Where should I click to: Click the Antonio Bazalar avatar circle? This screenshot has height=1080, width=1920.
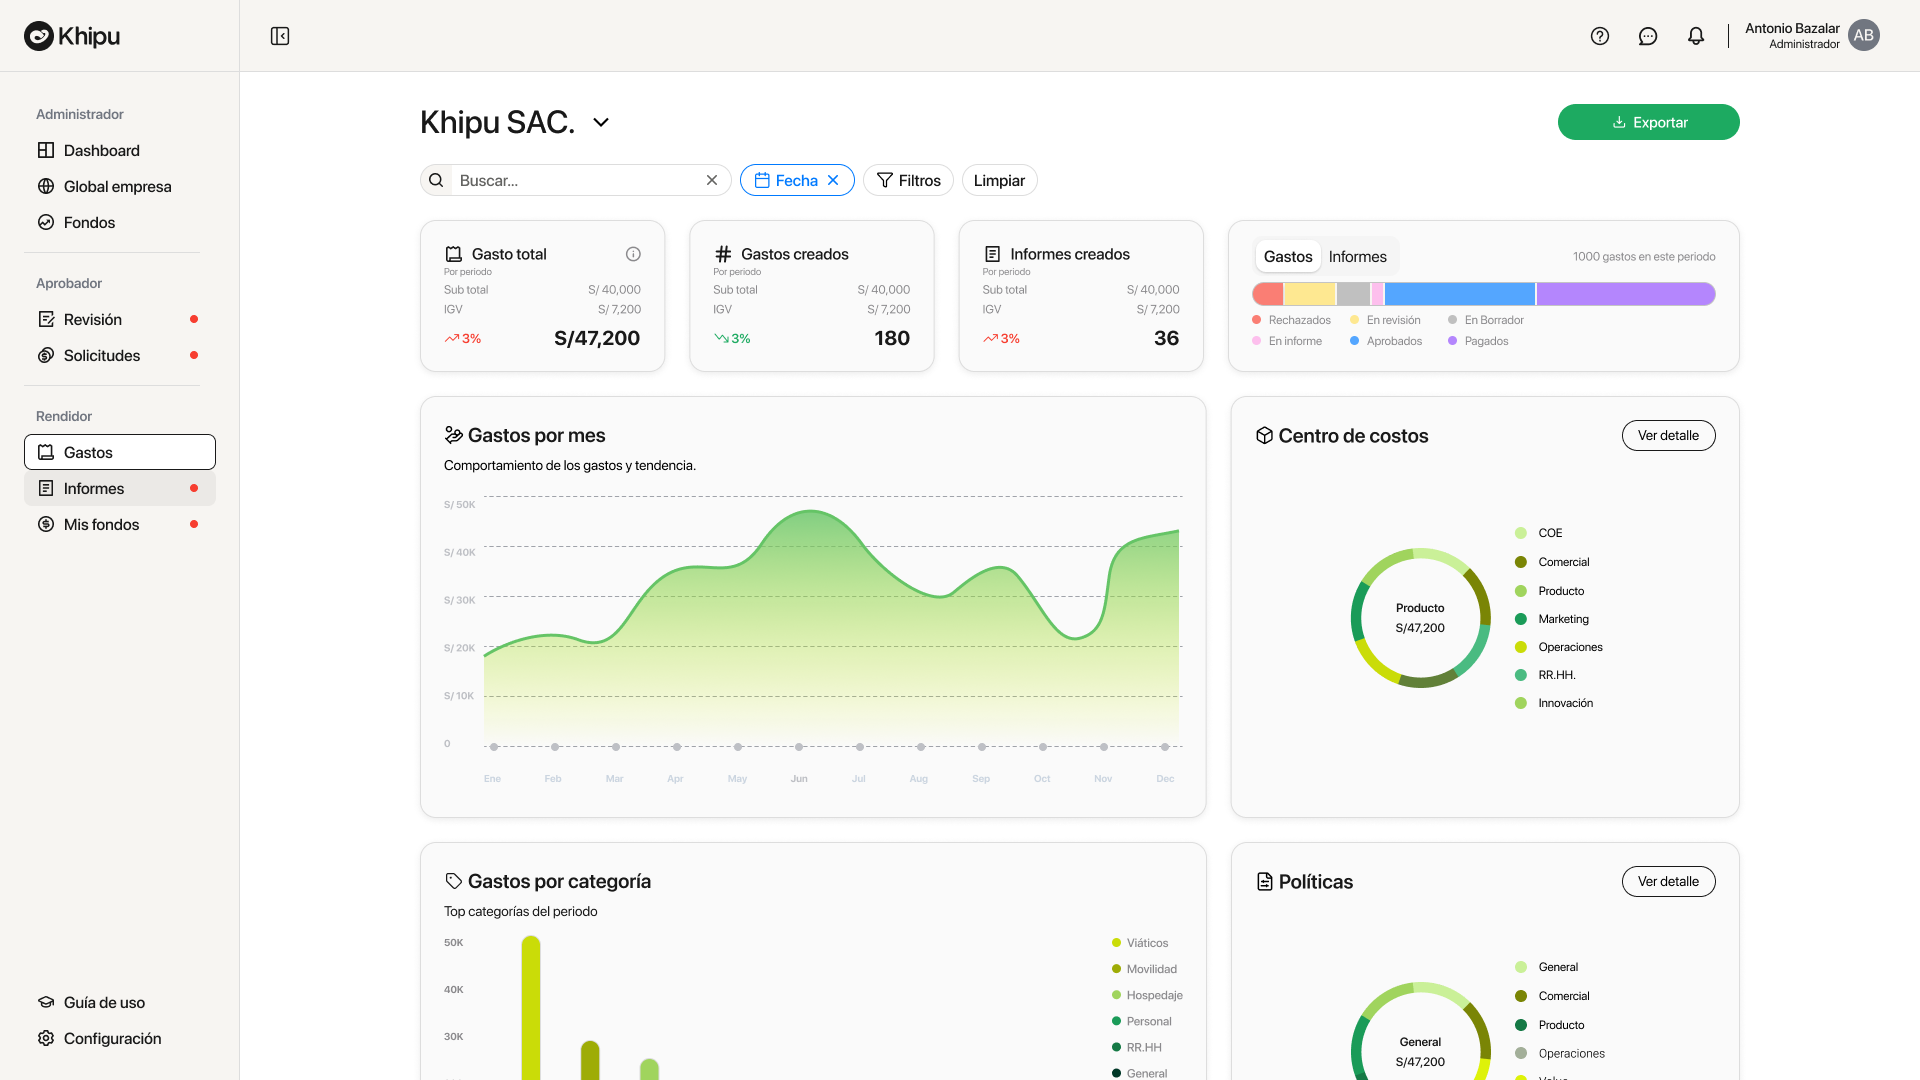tap(1864, 36)
